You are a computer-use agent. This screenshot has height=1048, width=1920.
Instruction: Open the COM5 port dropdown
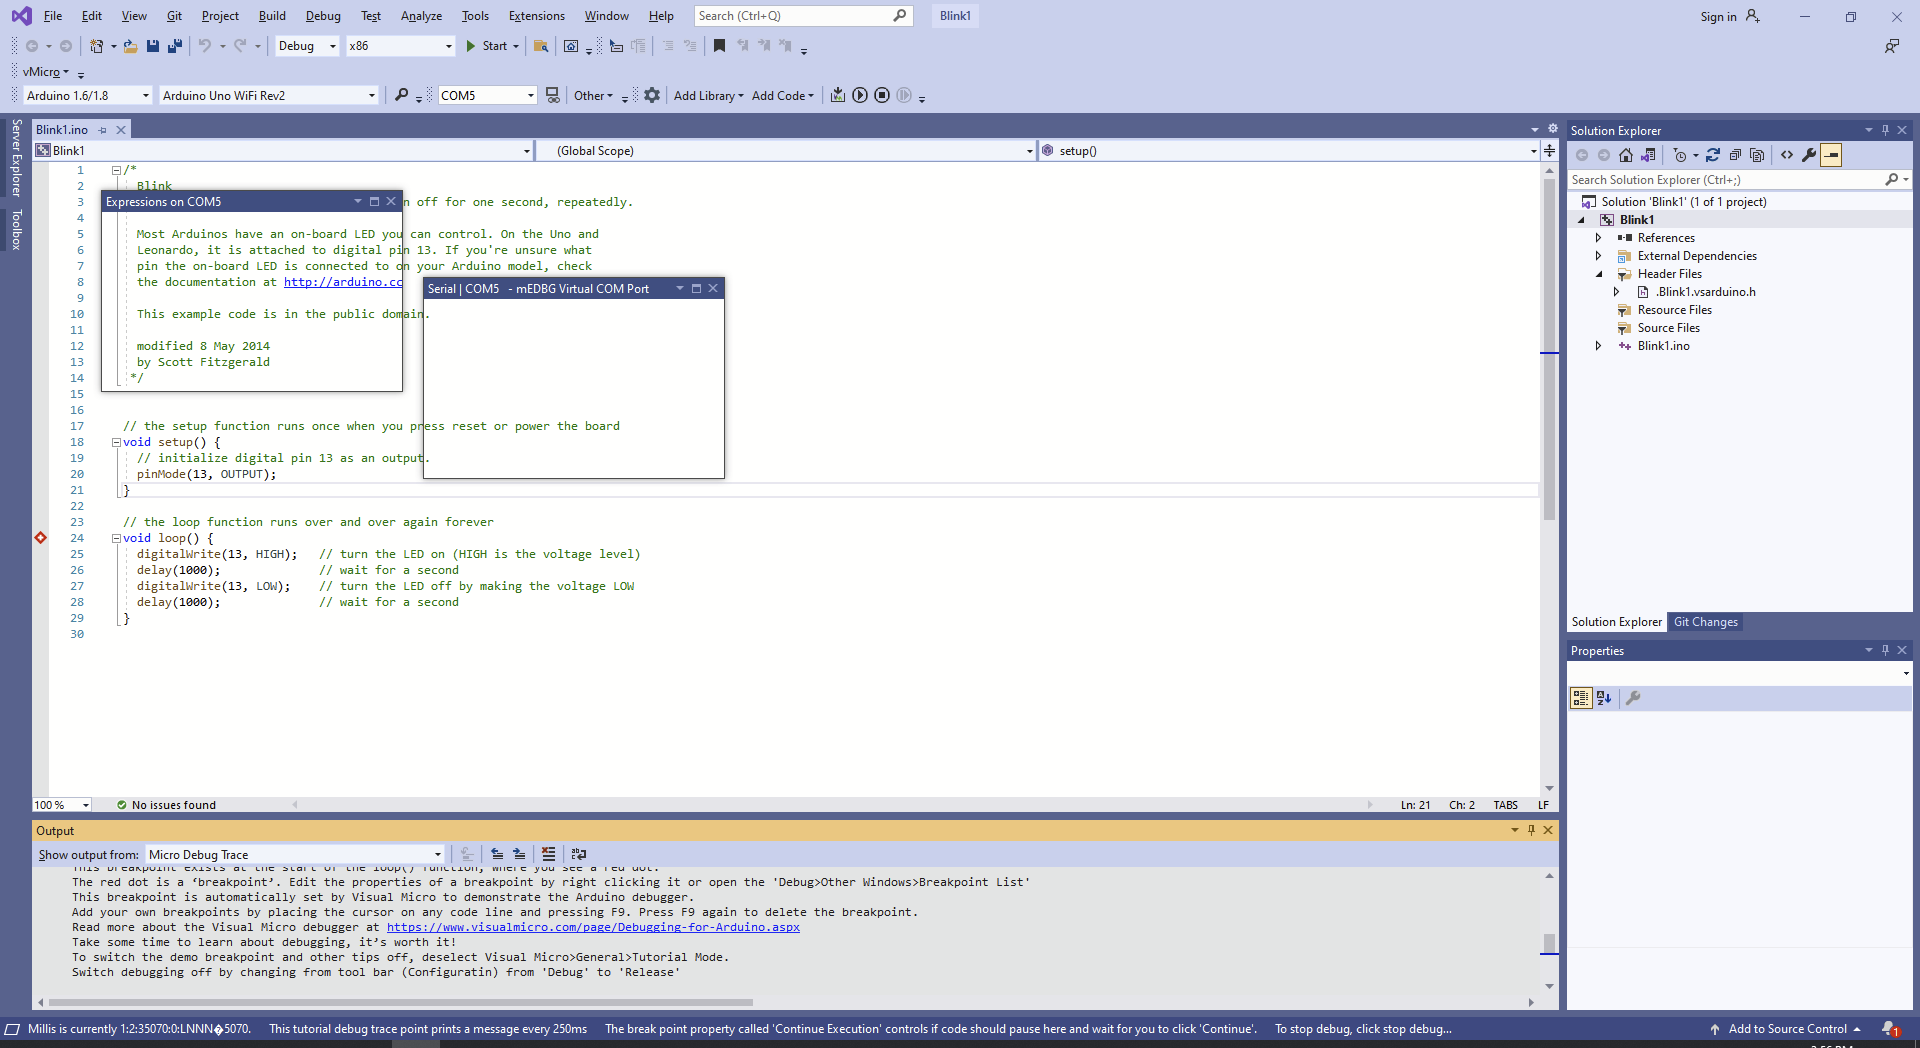click(531, 95)
